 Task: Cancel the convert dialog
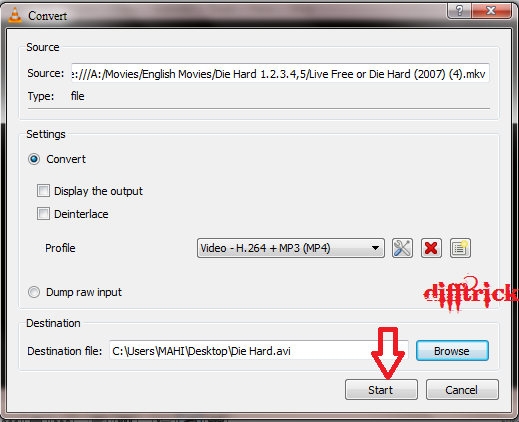462,390
